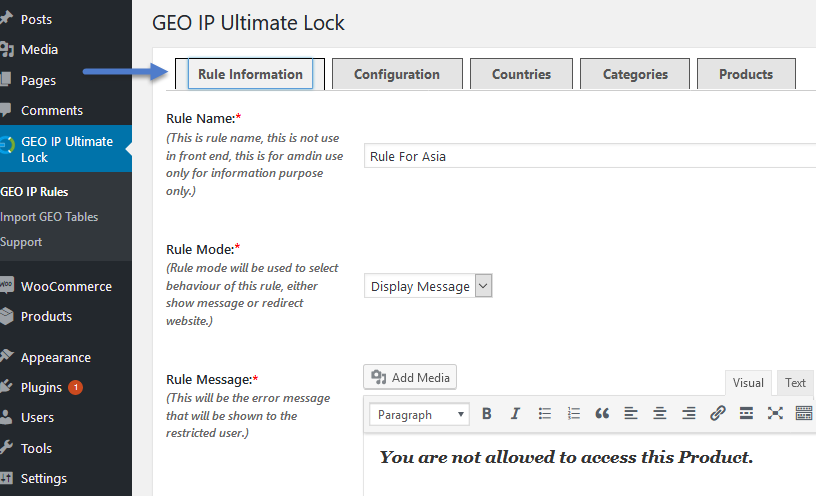Click the Pages icon in sidebar

6,80
